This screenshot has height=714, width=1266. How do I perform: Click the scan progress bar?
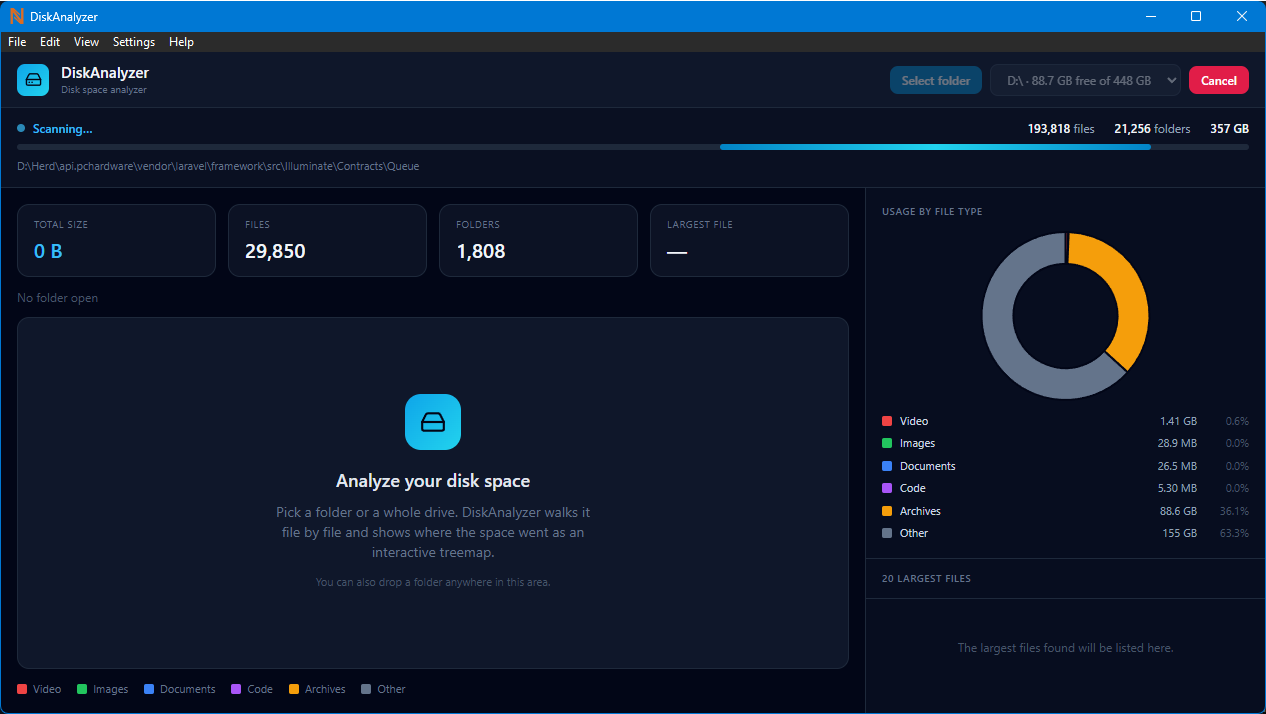pyautogui.click(x=633, y=147)
